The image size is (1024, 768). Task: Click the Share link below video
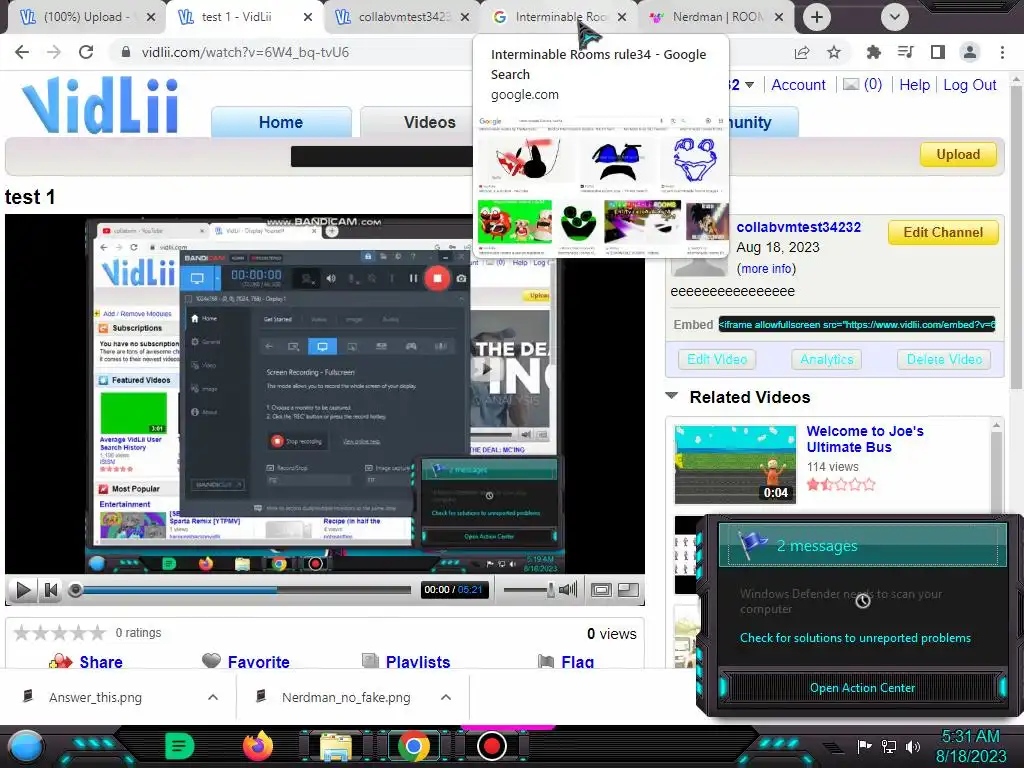click(101, 662)
